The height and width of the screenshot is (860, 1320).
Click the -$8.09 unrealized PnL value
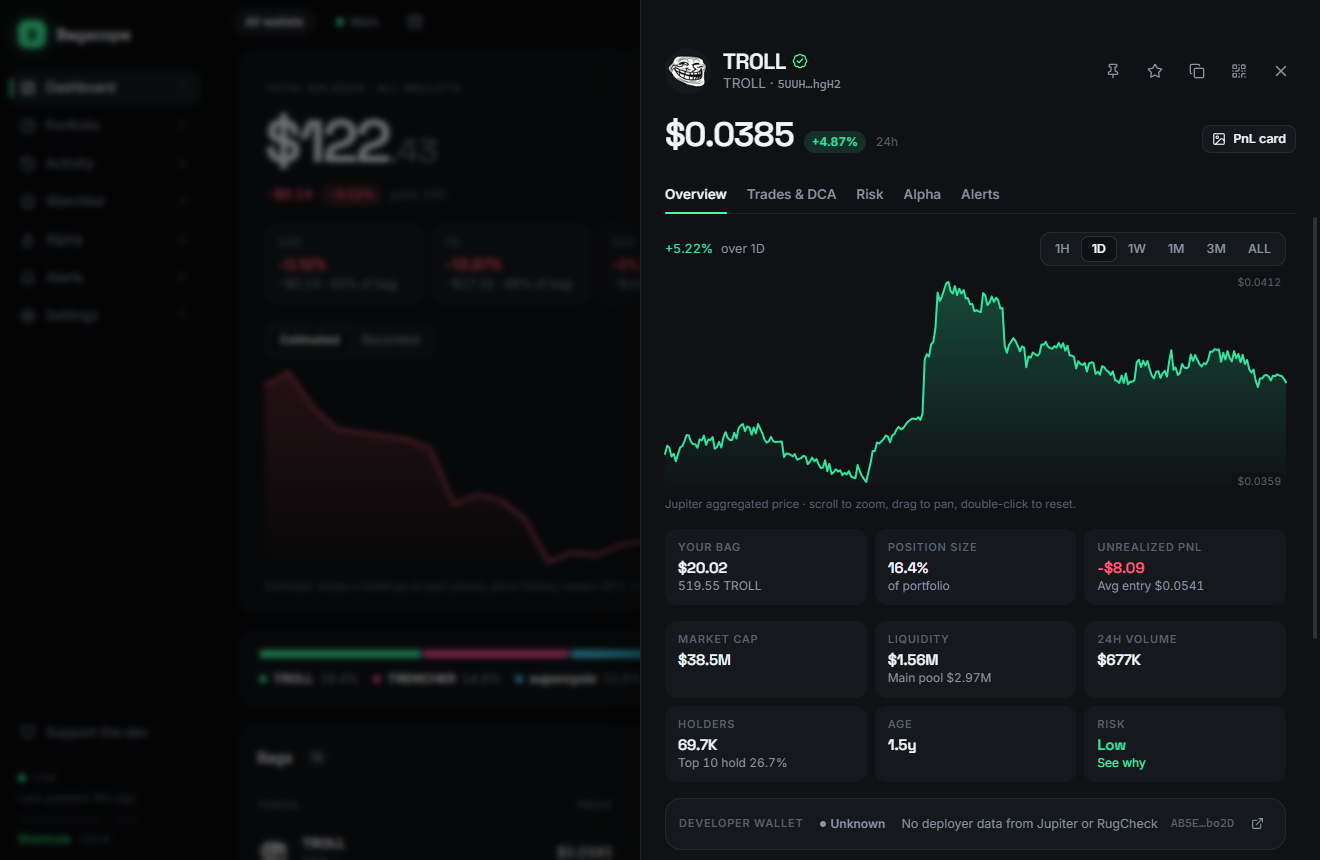pos(1121,567)
